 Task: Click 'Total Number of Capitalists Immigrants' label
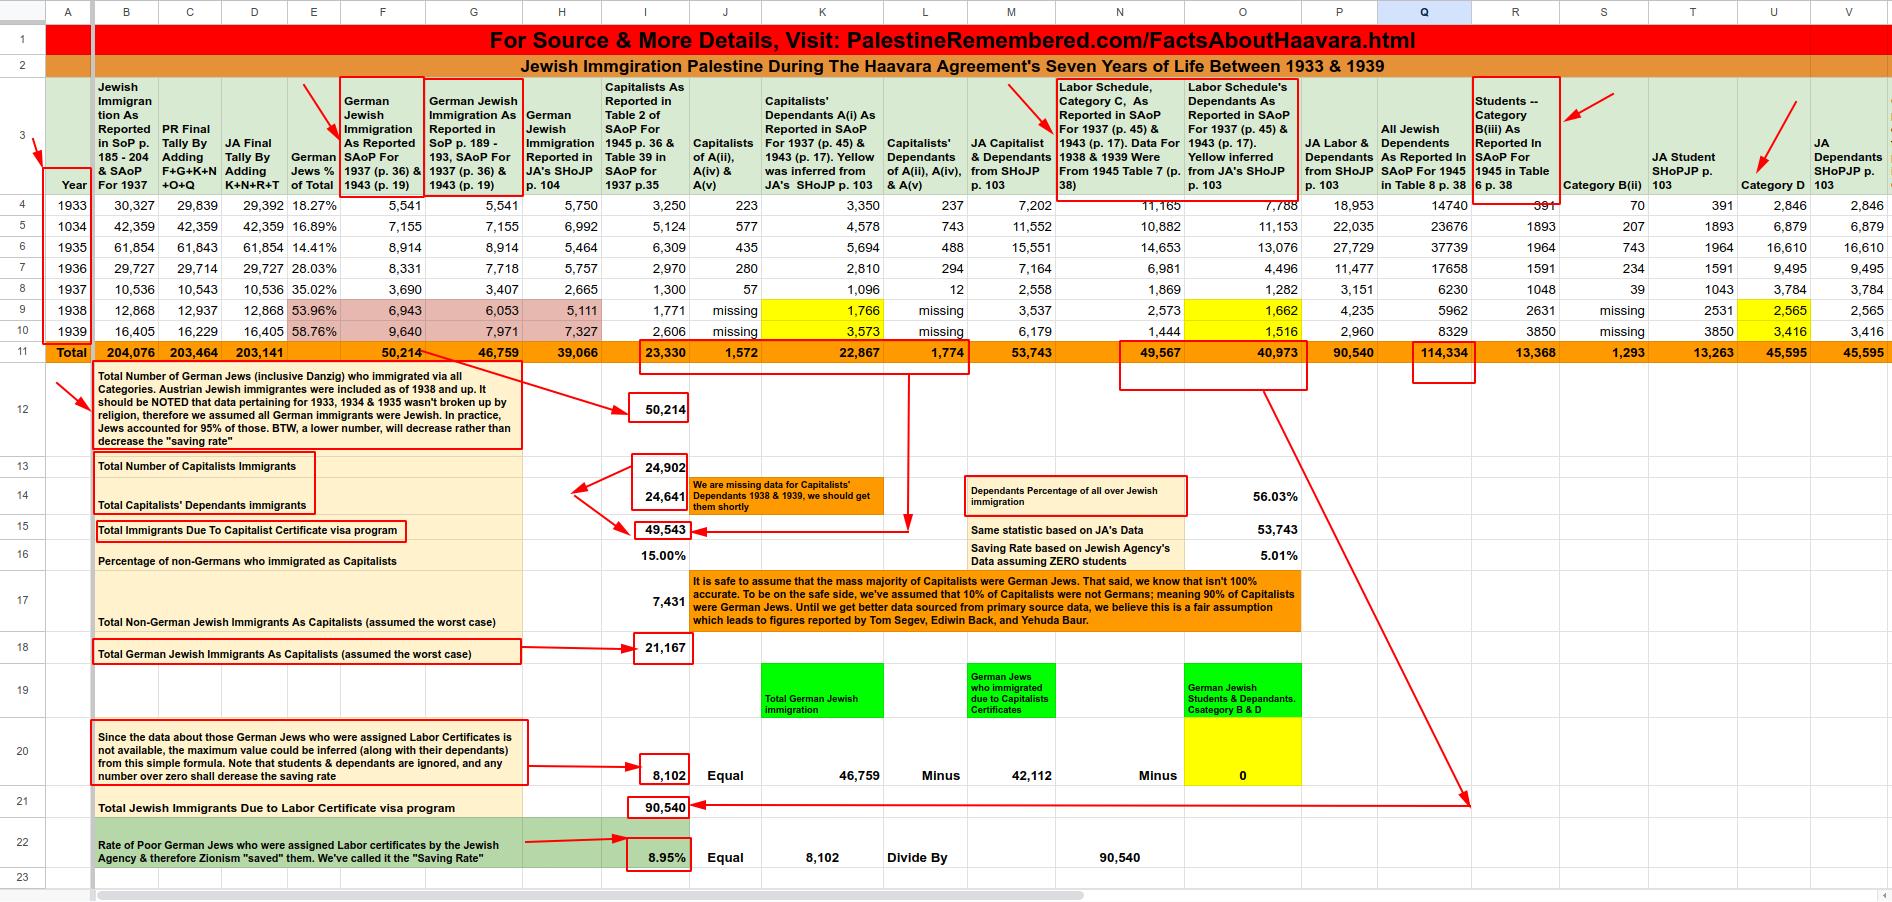(197, 466)
